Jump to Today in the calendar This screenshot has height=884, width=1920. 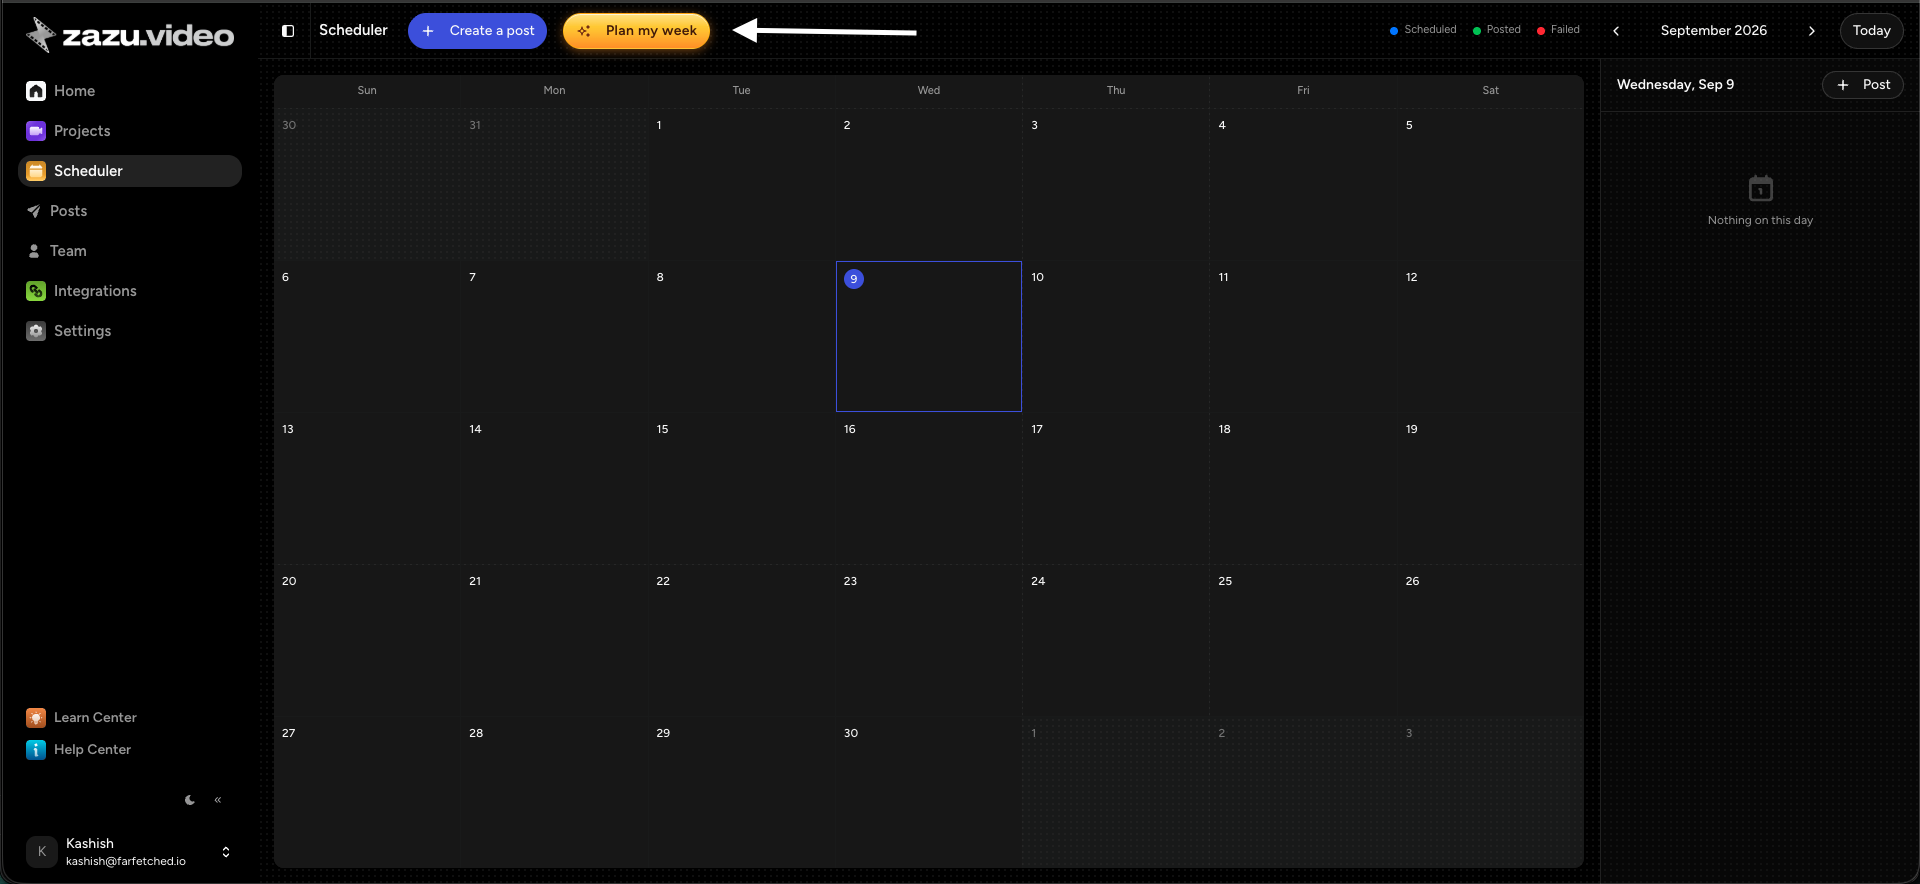click(1871, 31)
